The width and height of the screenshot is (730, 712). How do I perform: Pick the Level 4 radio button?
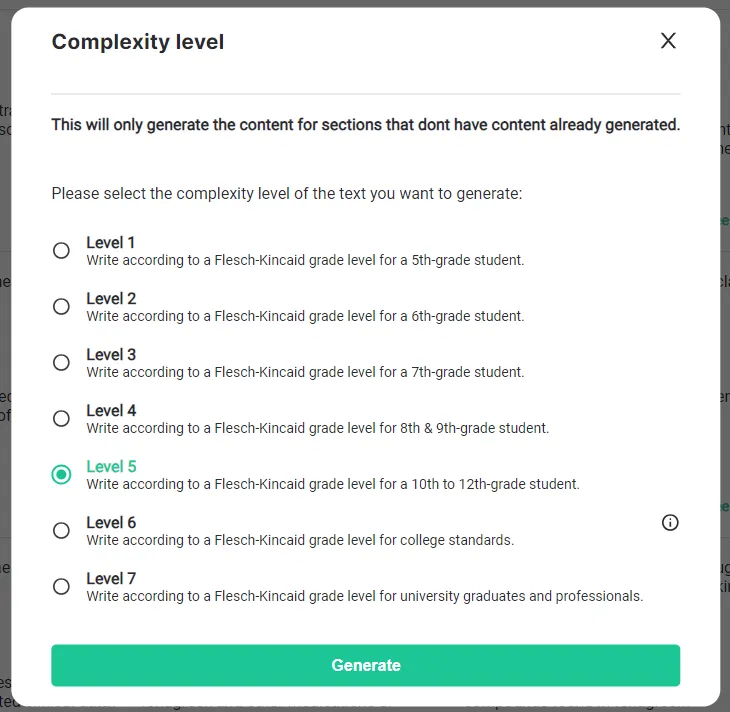click(61, 418)
